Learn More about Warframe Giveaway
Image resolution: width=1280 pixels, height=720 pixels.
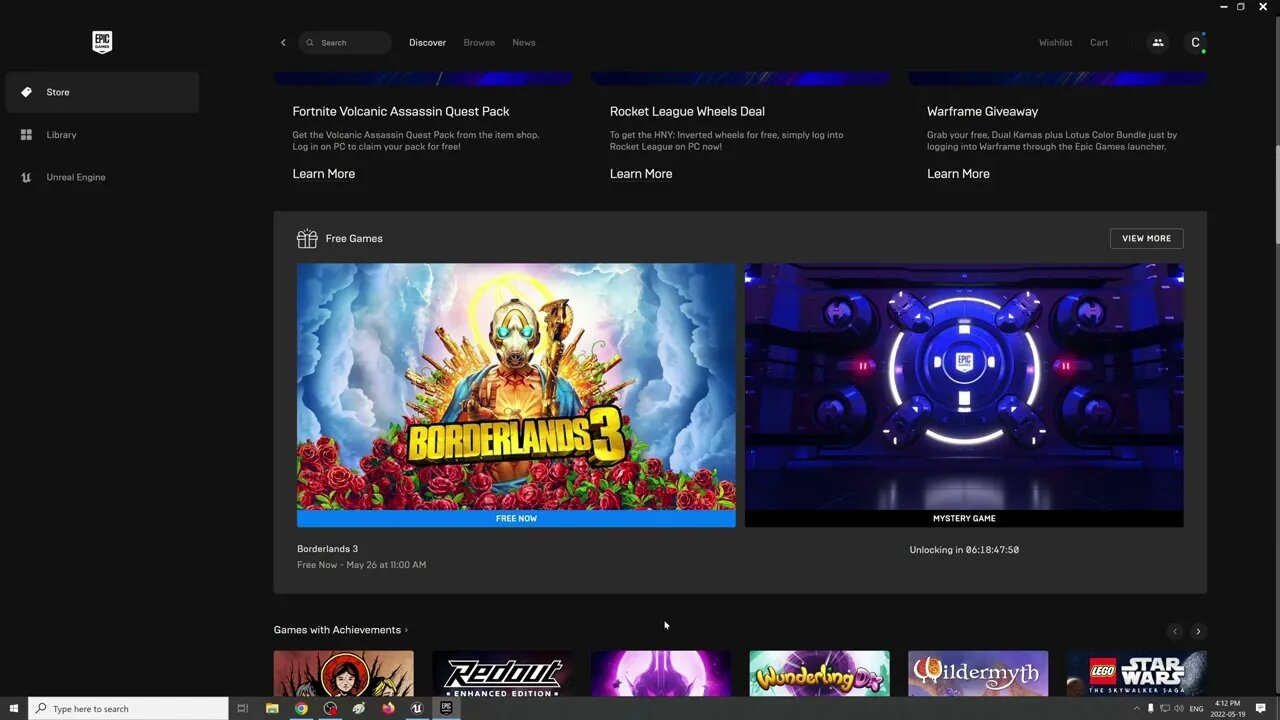958,174
